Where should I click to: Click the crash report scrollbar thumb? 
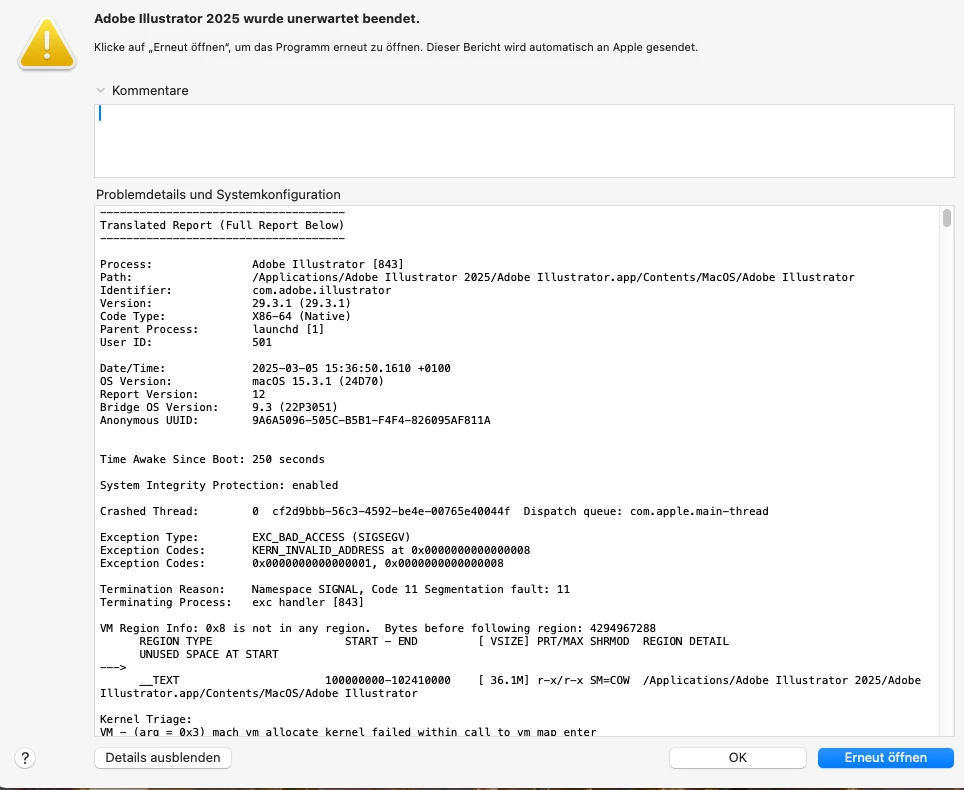point(947,218)
